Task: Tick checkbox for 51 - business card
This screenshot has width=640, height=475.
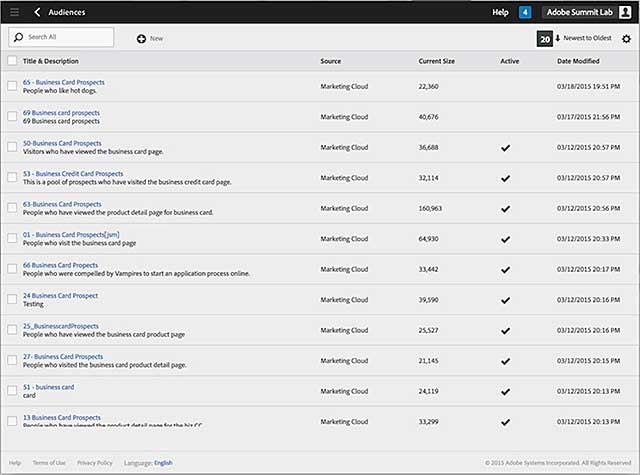Action: (x=12, y=391)
